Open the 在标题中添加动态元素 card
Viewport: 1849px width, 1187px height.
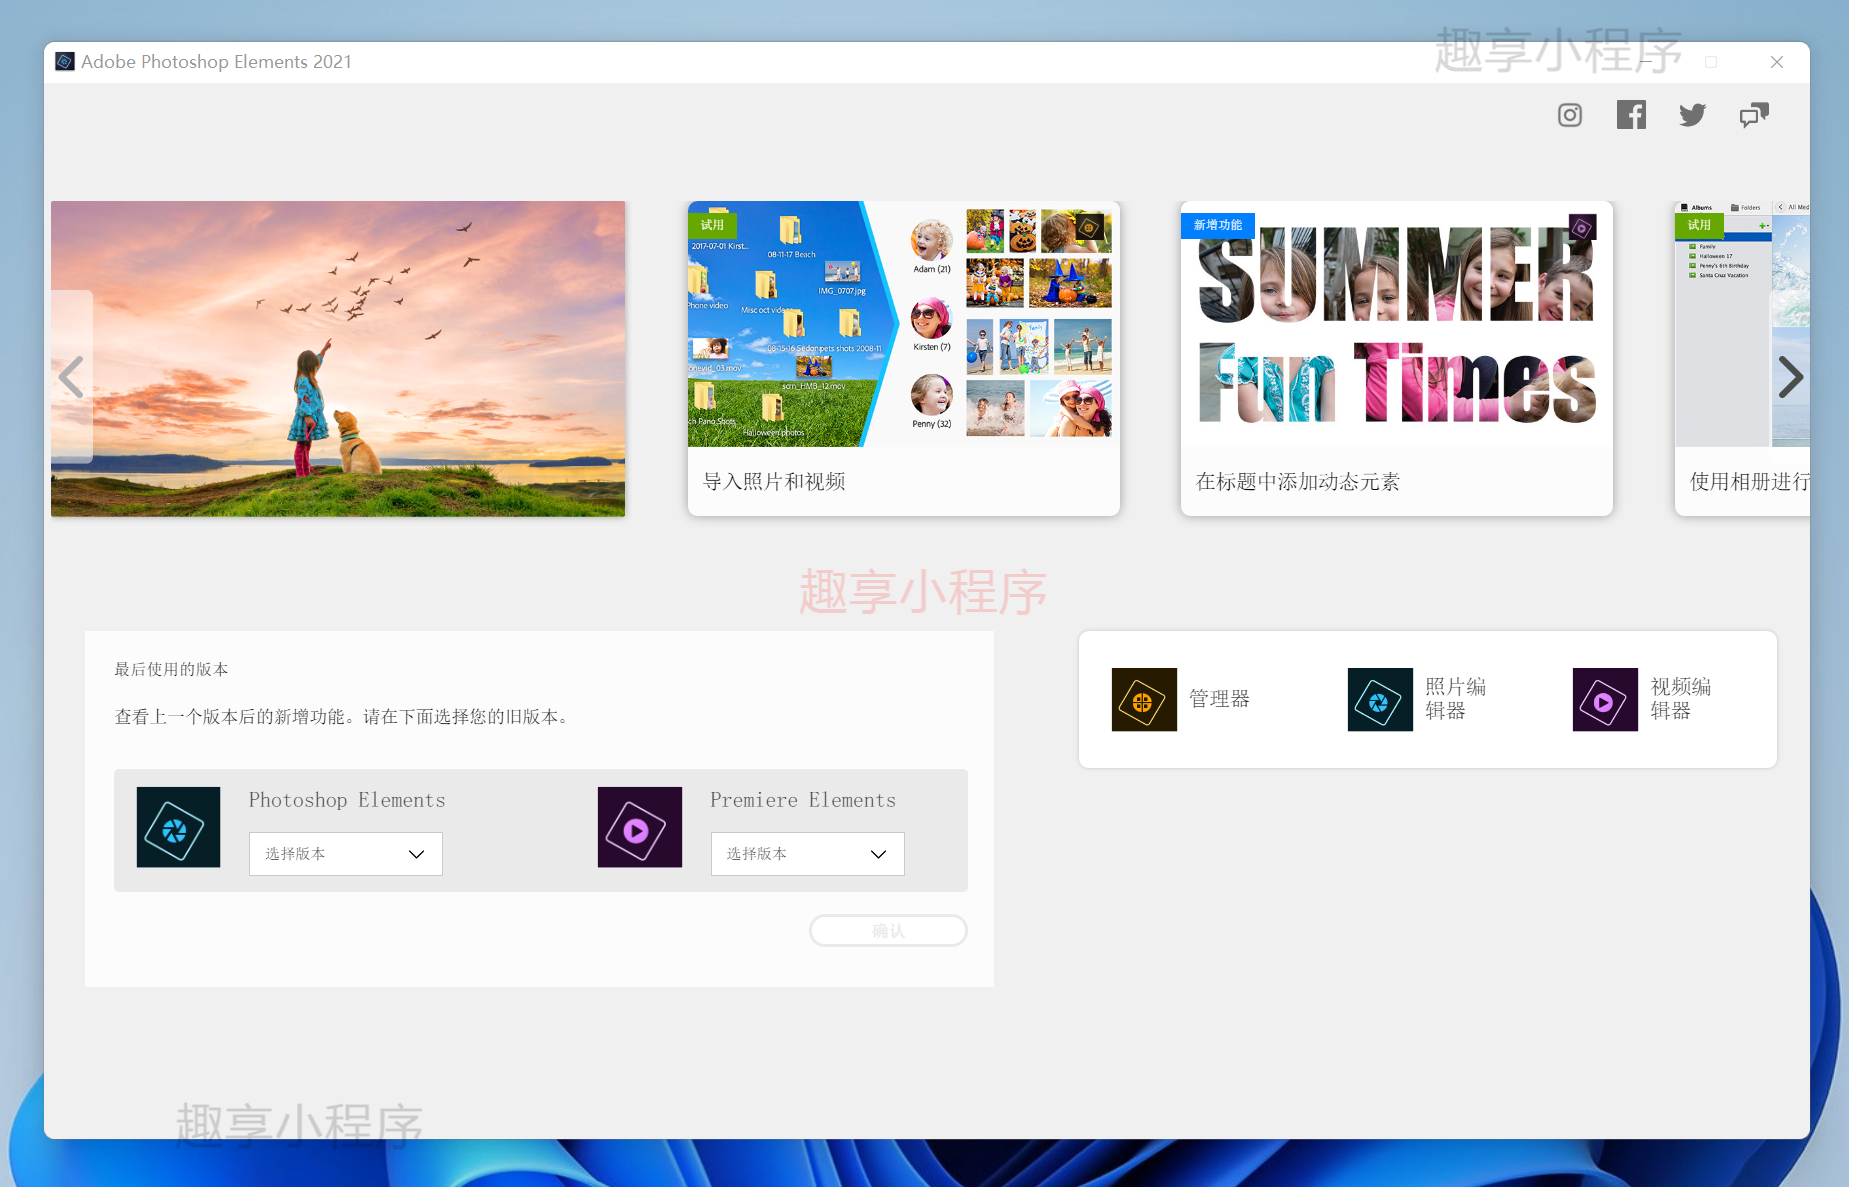[x=1397, y=359]
